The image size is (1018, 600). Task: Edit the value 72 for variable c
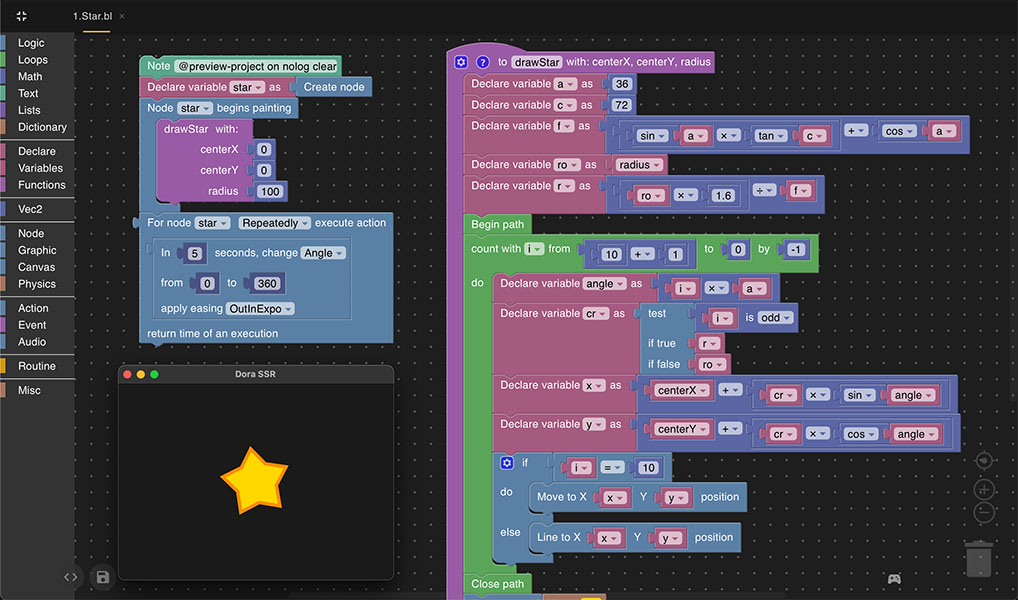coord(621,105)
